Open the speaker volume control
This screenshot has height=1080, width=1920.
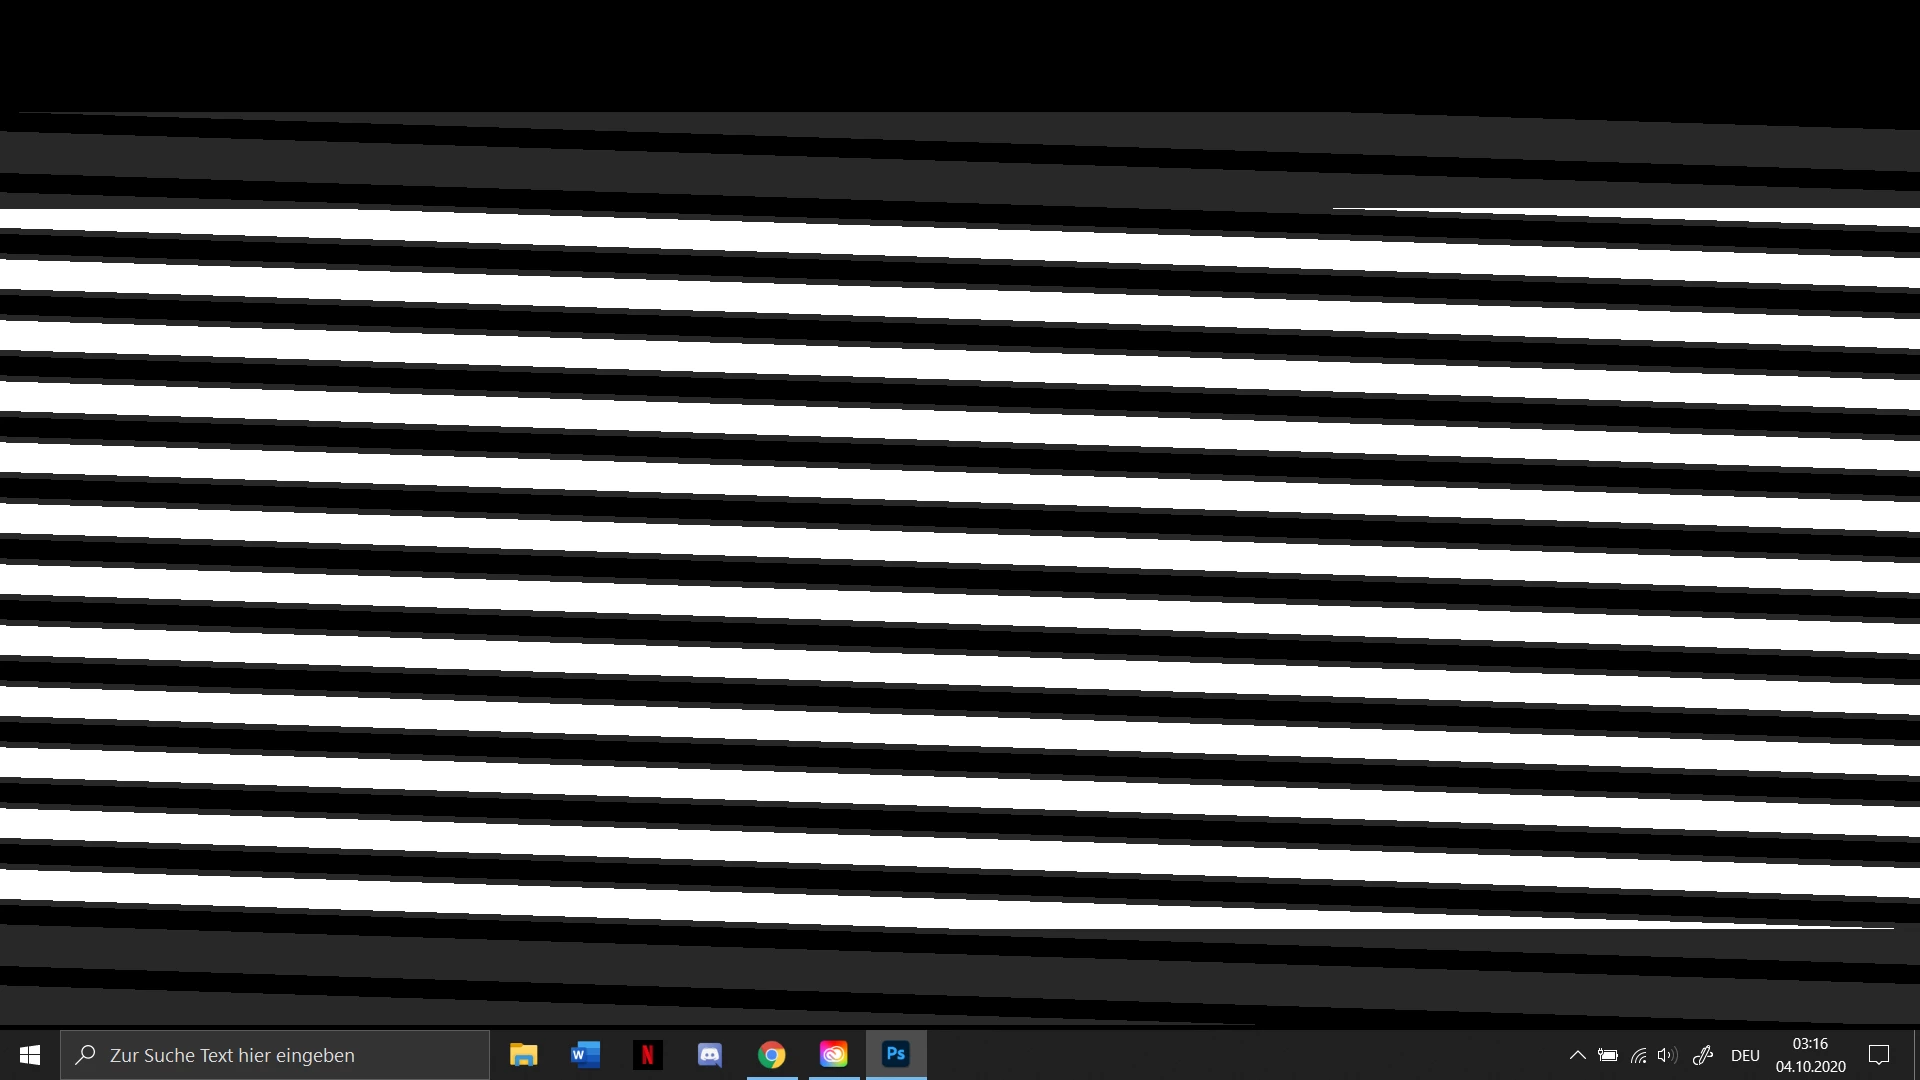[1666, 1055]
